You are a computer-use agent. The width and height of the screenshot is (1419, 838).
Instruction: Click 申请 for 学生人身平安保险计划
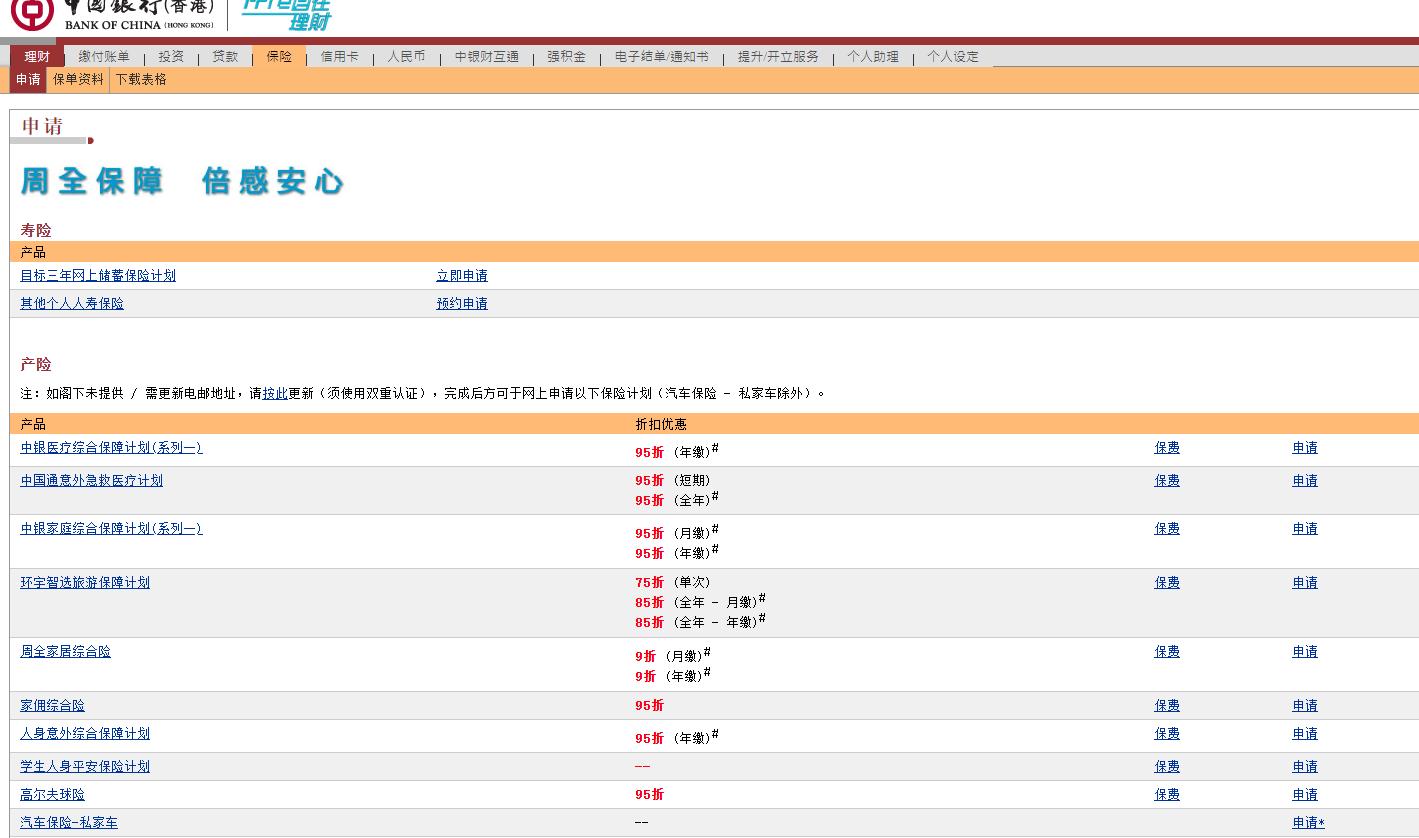1305,767
